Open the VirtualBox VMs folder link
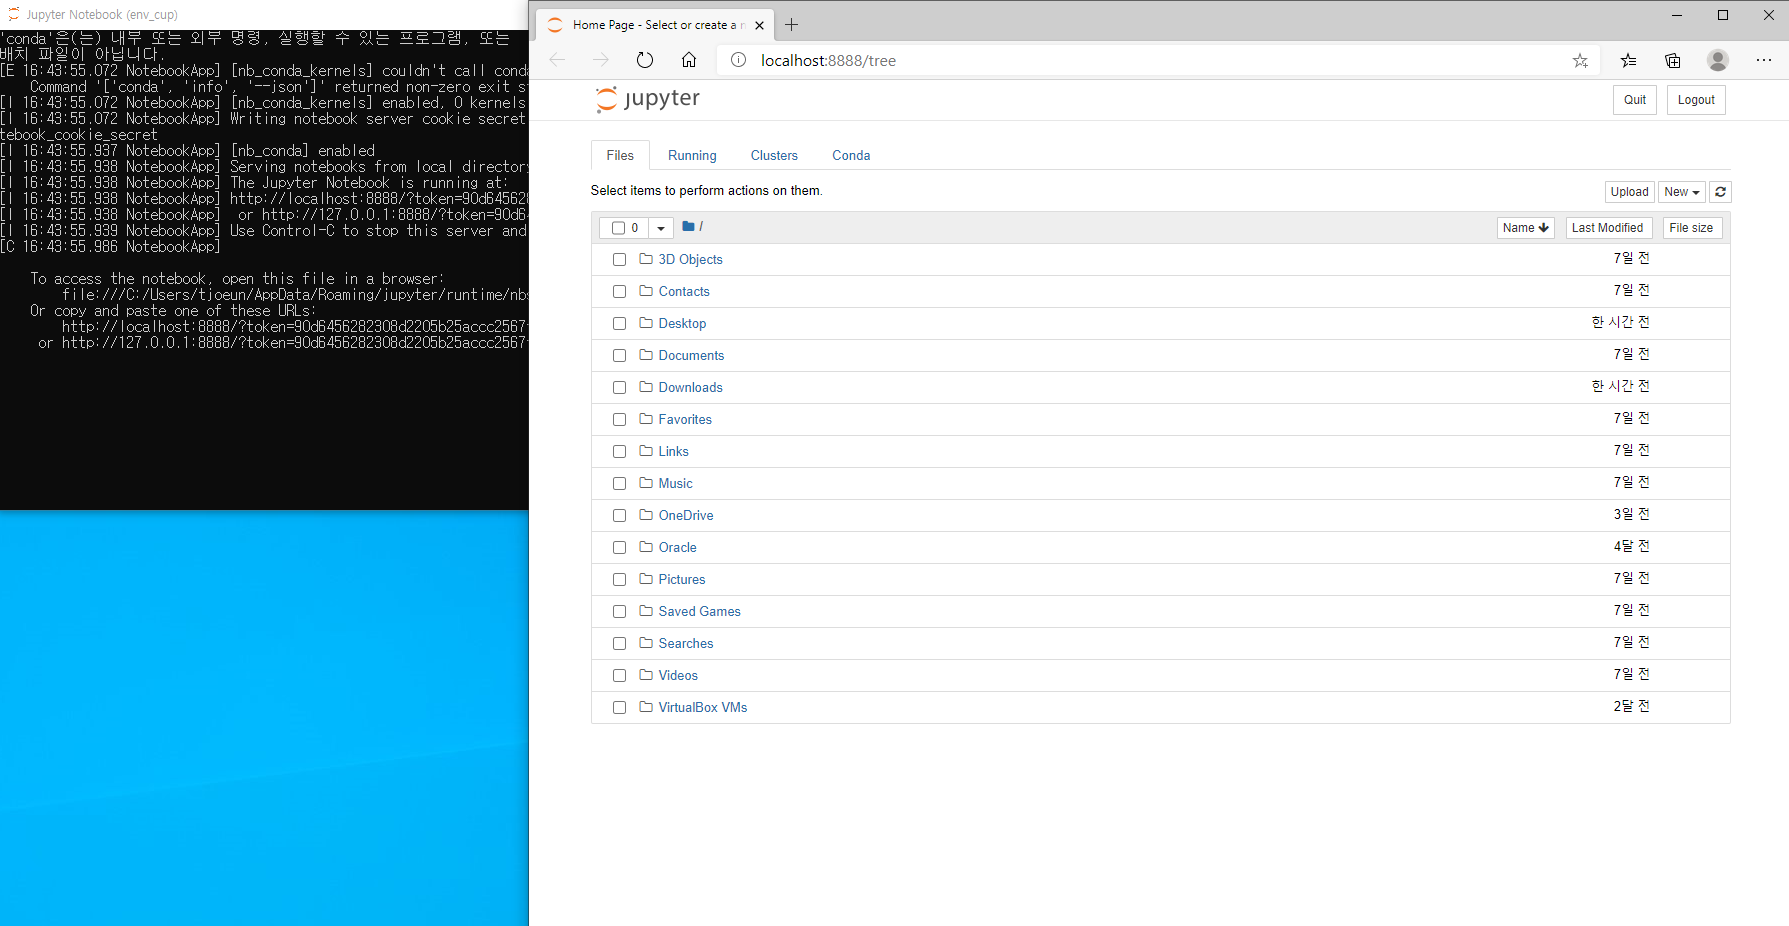 click(703, 707)
